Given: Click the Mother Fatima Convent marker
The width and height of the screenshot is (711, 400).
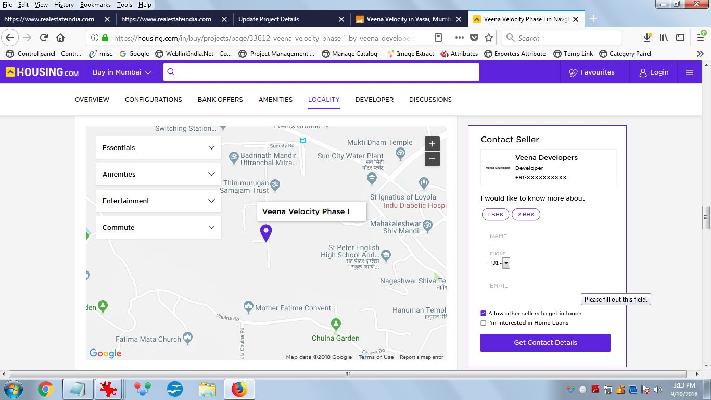Looking at the screenshot, I should point(248,307).
